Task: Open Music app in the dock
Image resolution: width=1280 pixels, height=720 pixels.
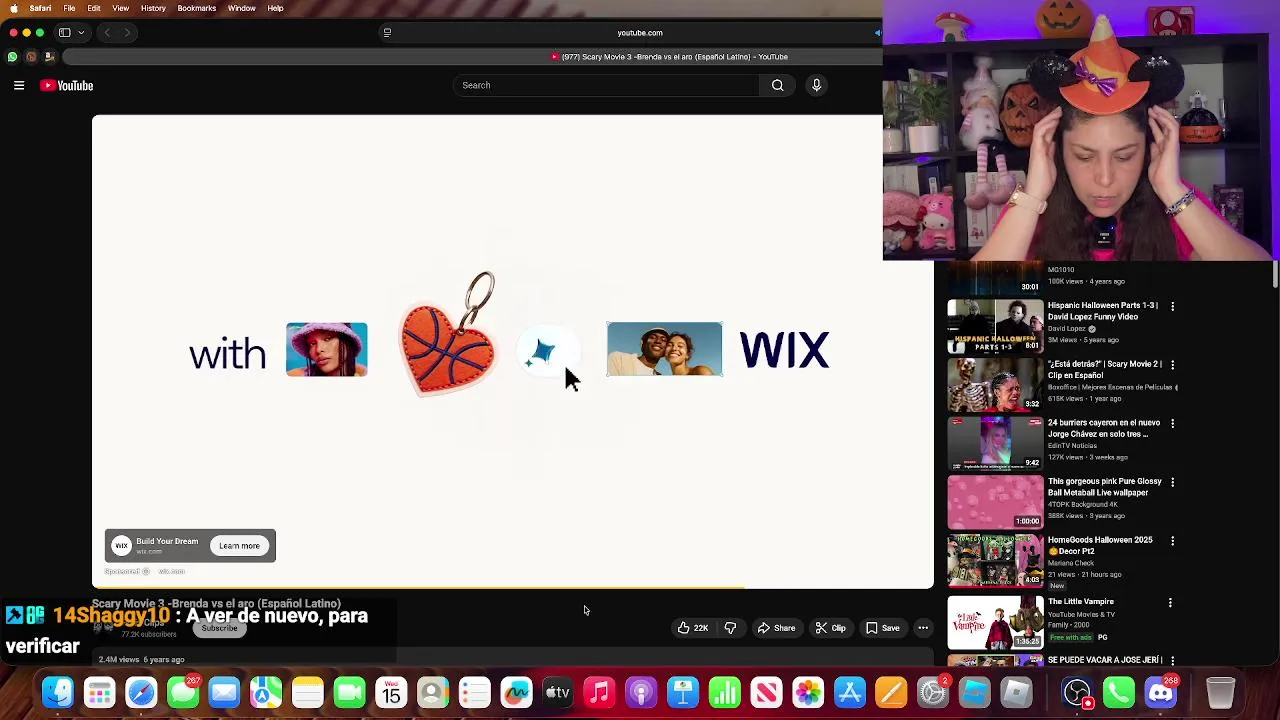Action: pyautogui.click(x=599, y=692)
